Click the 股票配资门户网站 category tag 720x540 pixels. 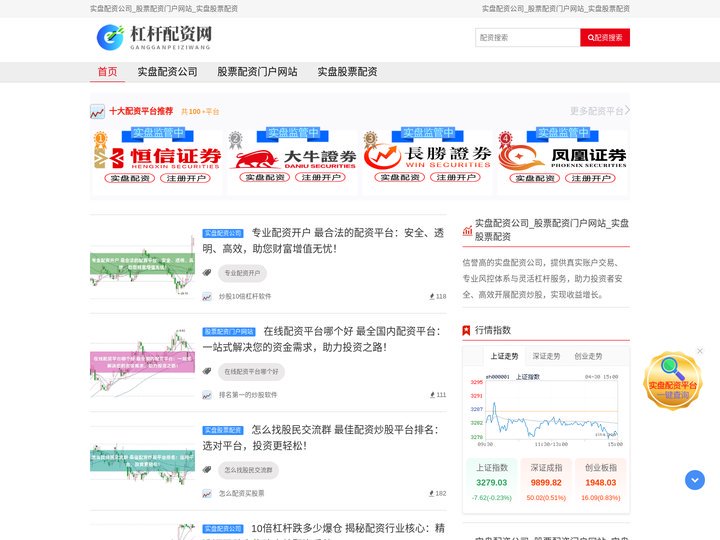point(229,332)
